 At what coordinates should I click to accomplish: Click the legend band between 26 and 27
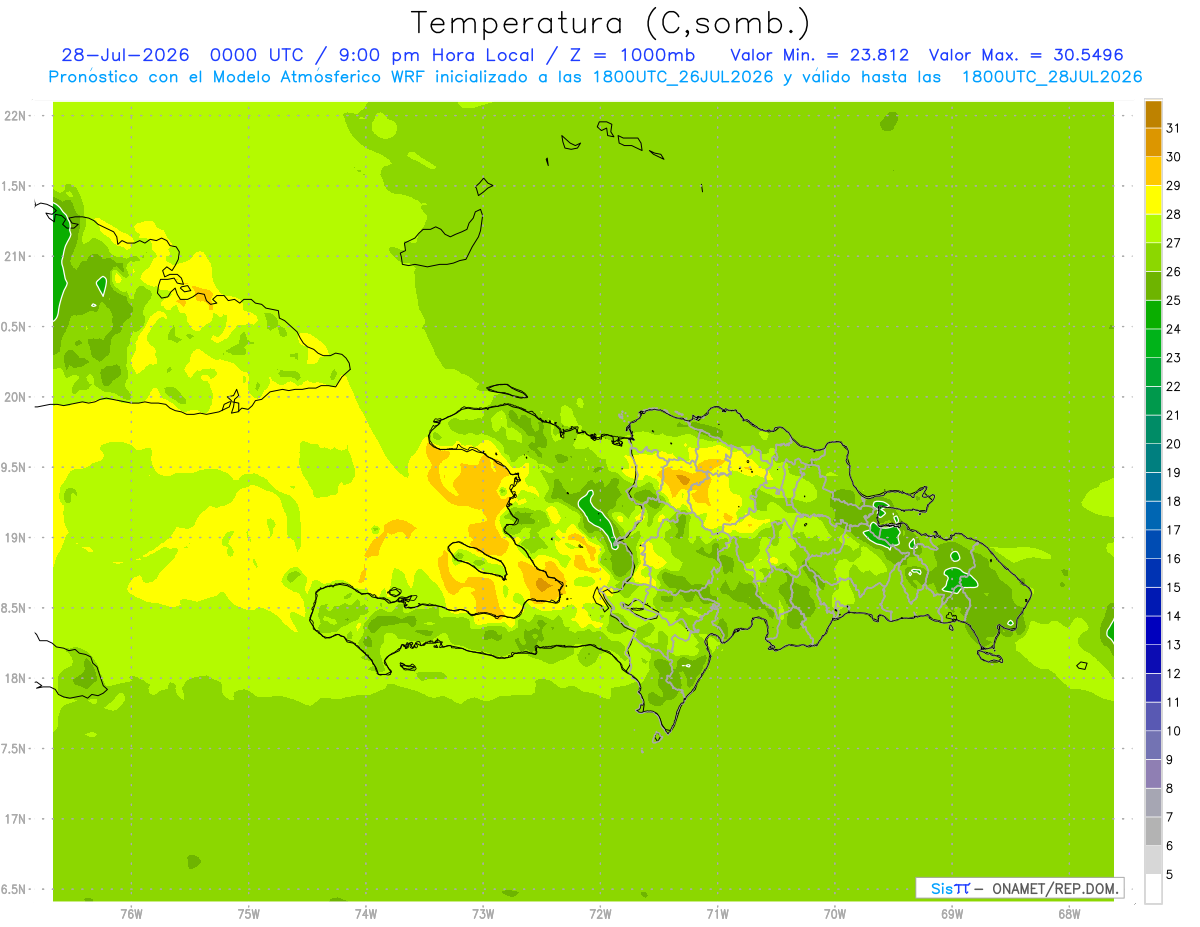1153,257
